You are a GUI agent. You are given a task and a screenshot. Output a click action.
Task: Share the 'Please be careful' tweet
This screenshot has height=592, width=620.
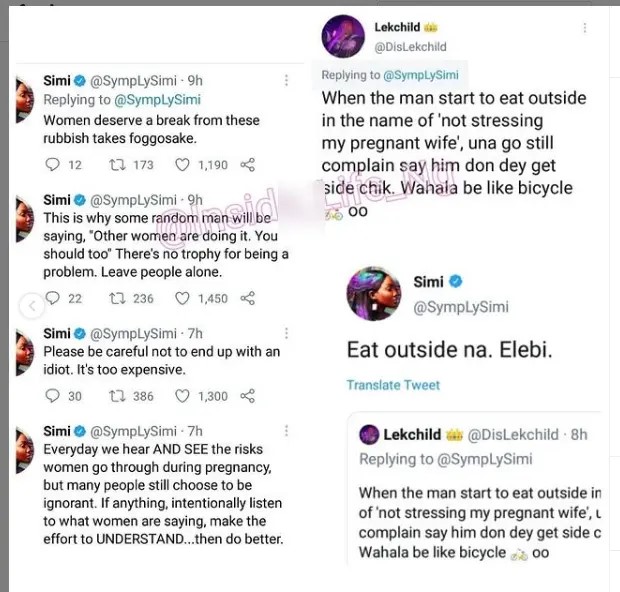(x=249, y=396)
